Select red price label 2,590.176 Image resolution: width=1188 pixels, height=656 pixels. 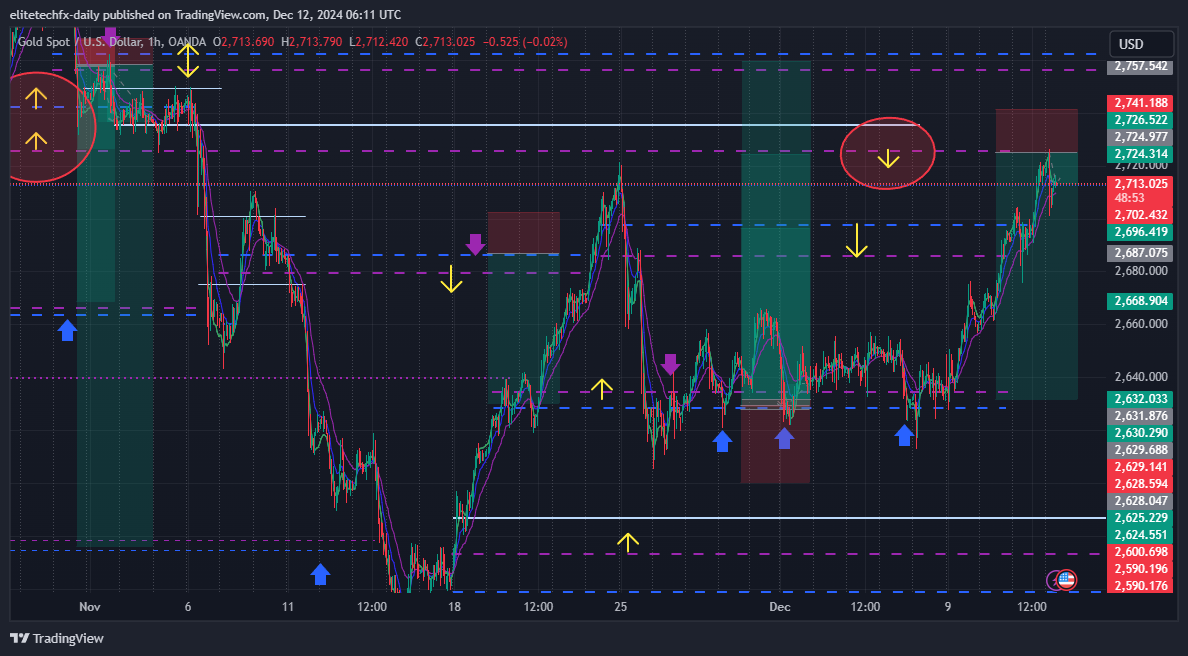coord(1141,586)
